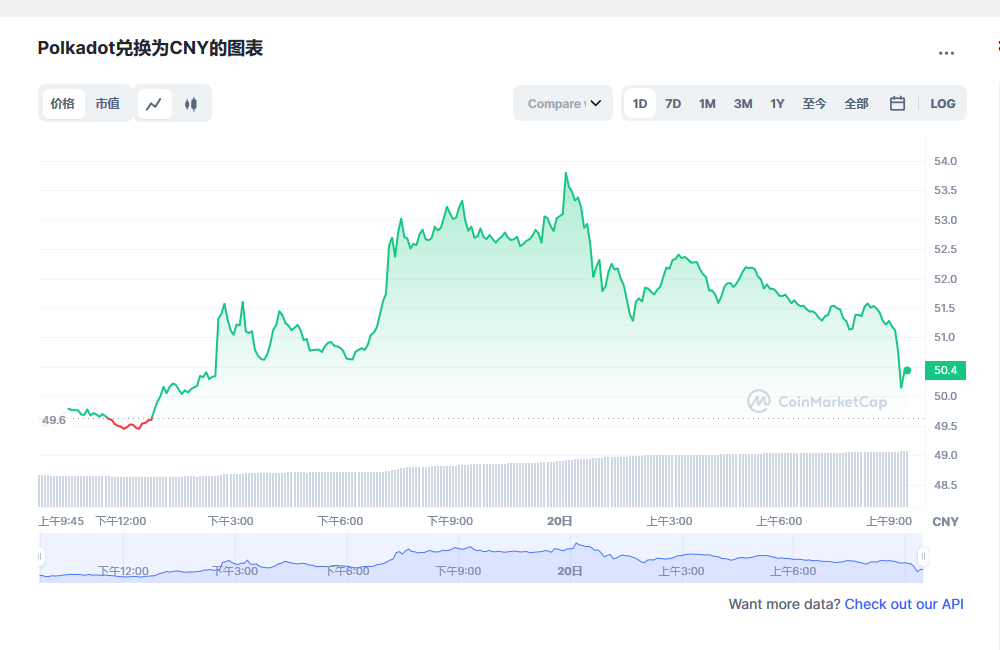Click the 49.0 y-axis value
The width and height of the screenshot is (1000, 650).
click(945, 455)
